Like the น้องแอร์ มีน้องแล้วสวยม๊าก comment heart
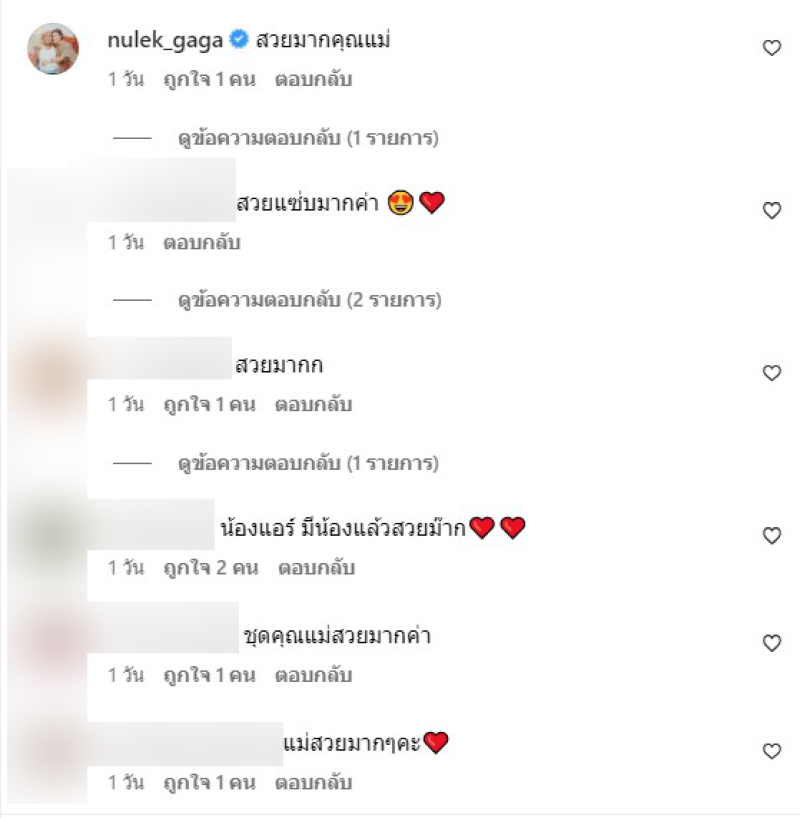This screenshot has height=818, width=800. [x=771, y=536]
